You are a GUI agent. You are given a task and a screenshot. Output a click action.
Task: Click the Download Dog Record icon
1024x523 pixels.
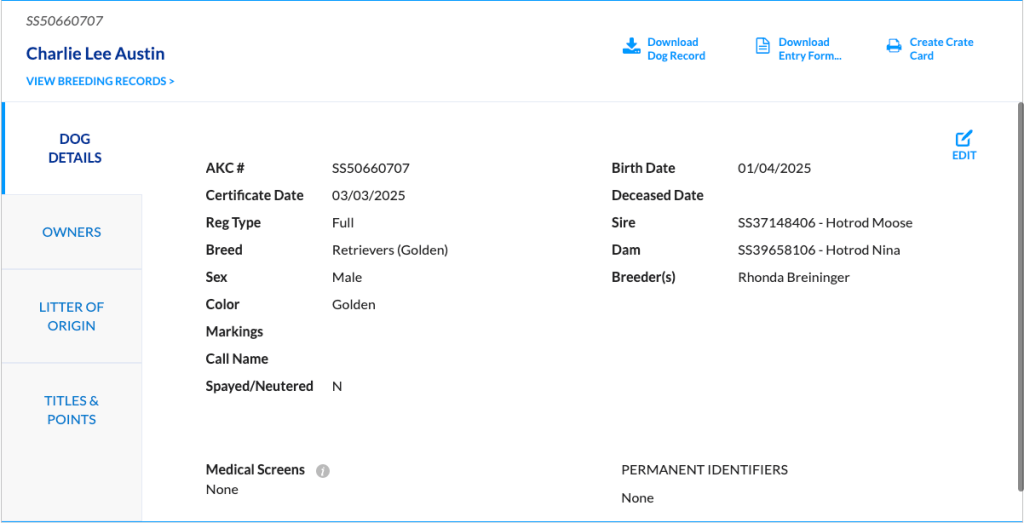(x=631, y=47)
